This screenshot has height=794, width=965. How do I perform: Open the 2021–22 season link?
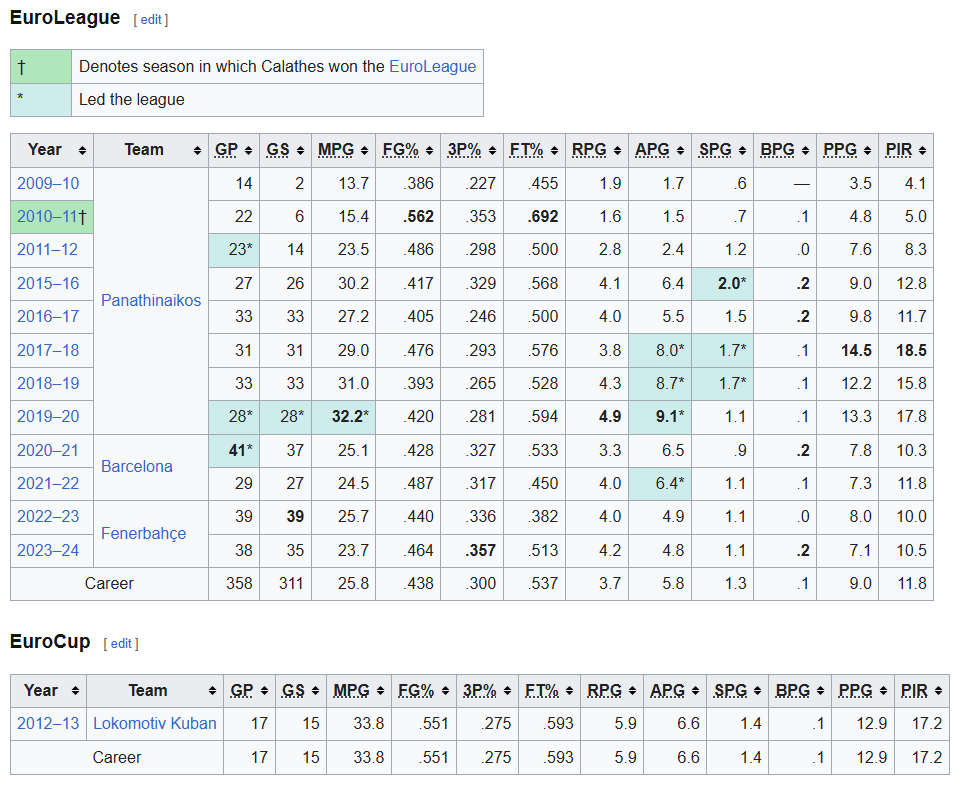pyautogui.click(x=48, y=484)
